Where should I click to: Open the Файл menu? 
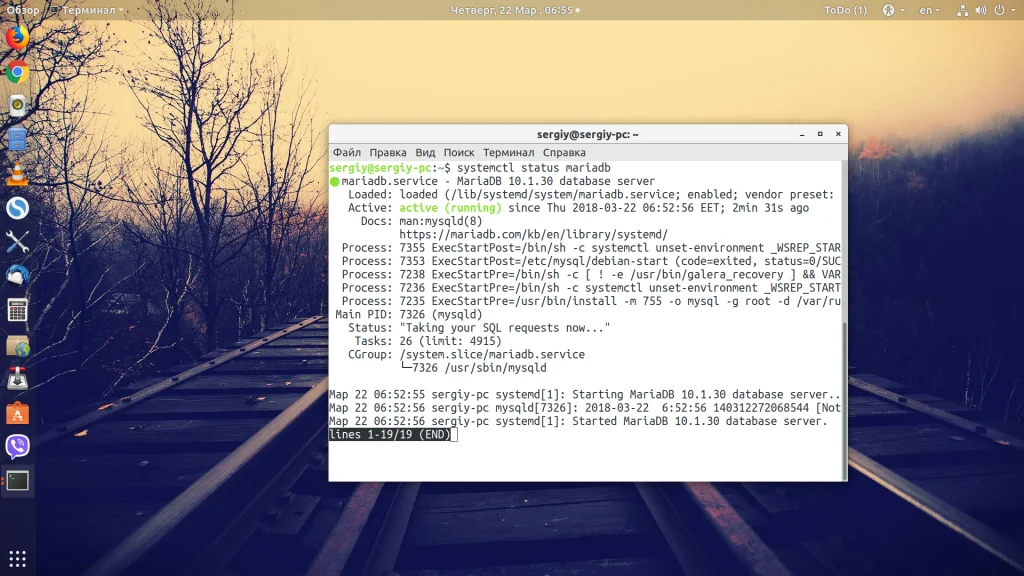click(347, 153)
